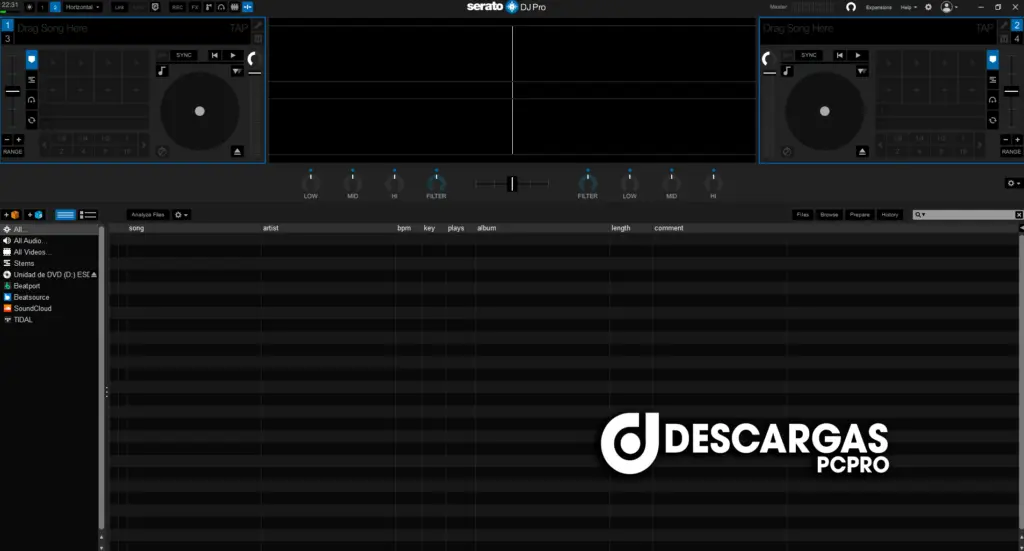Switch to the History tab

890,215
